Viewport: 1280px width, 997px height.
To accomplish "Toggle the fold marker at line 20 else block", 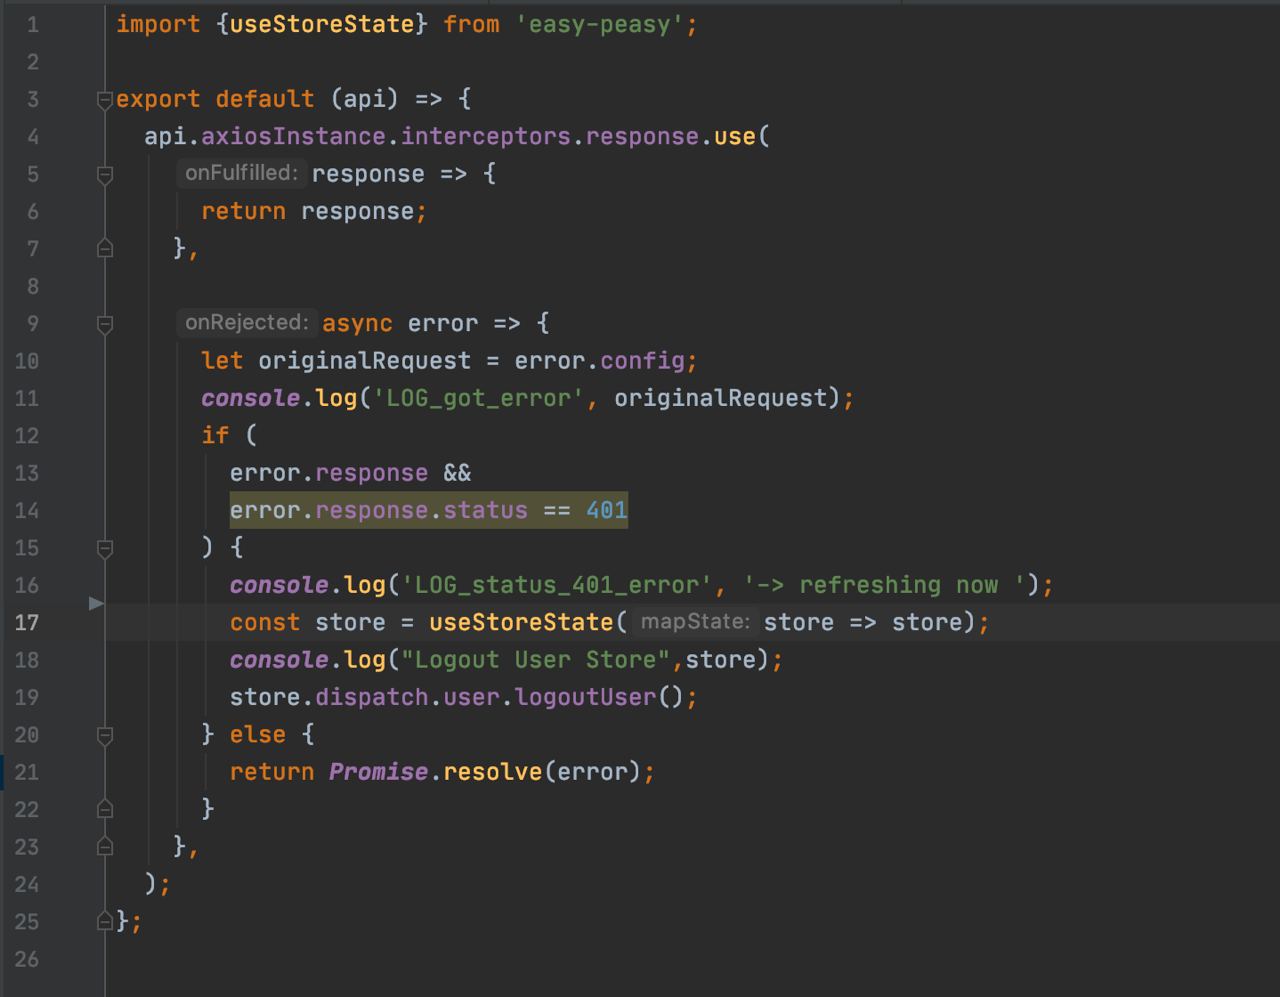I will [105, 735].
